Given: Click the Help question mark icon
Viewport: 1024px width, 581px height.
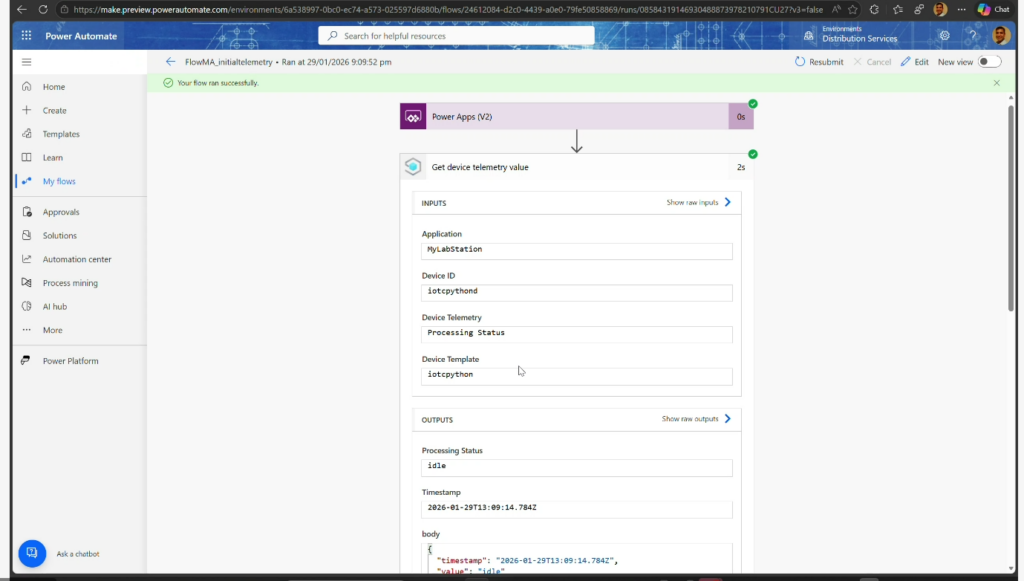Looking at the screenshot, I should click(972, 36).
